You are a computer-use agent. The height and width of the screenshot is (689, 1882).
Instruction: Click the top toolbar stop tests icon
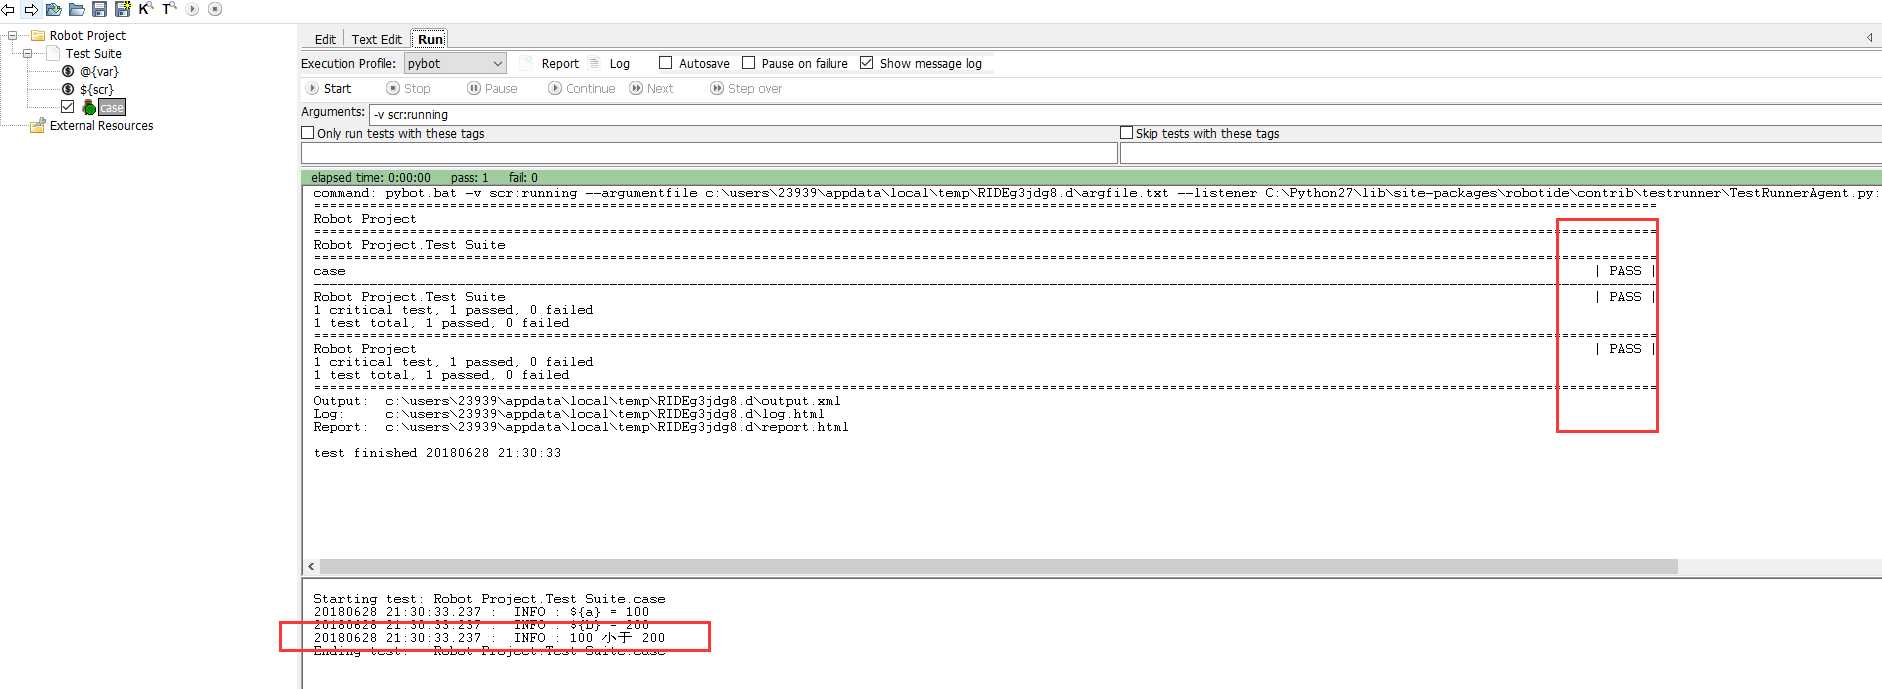[x=215, y=9]
